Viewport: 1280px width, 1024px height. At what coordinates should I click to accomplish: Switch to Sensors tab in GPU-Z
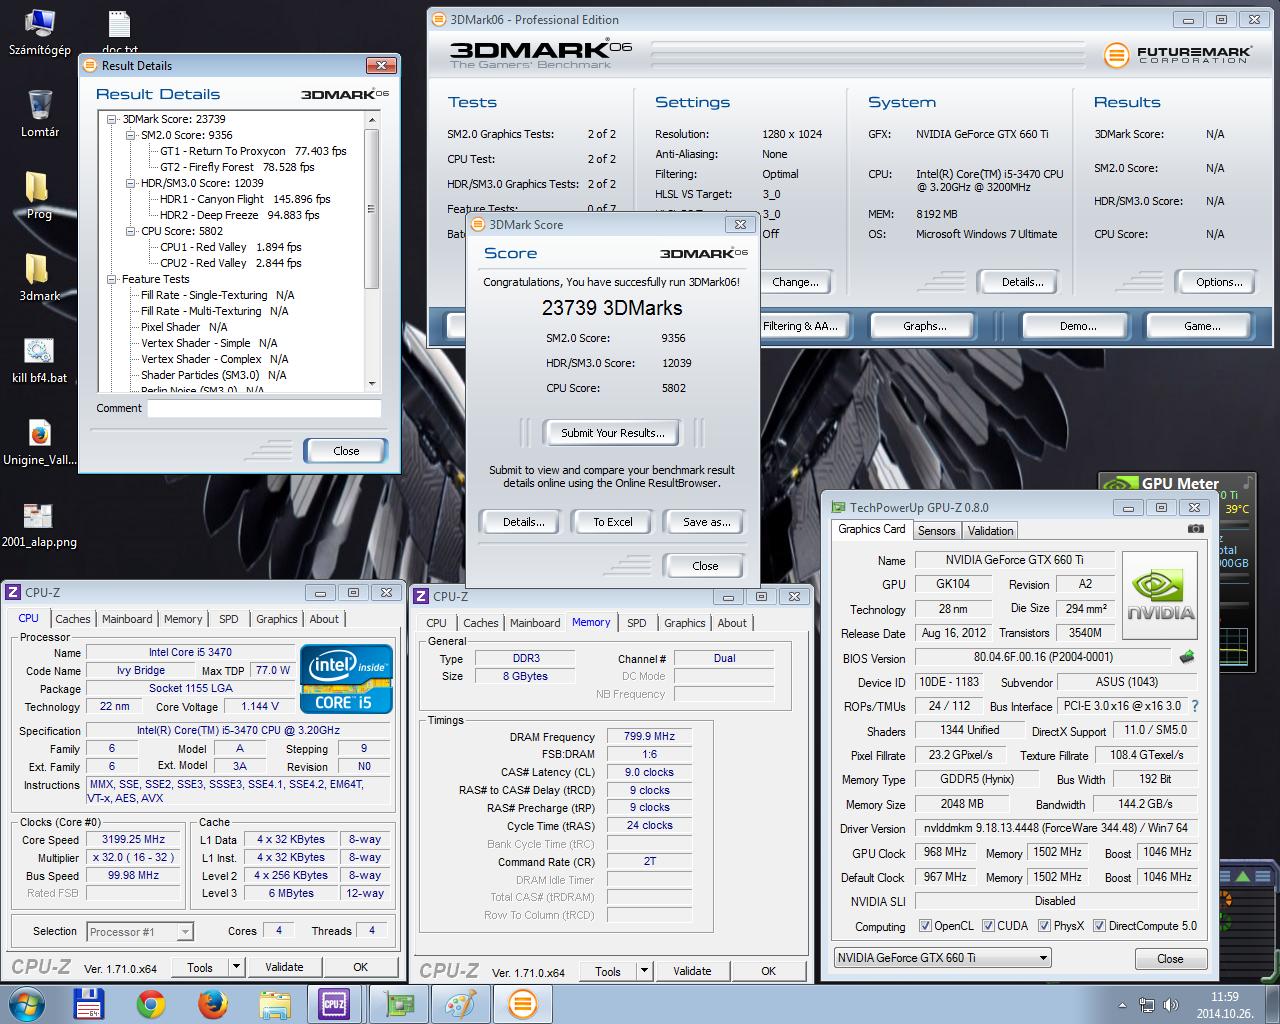pyautogui.click(x=937, y=531)
